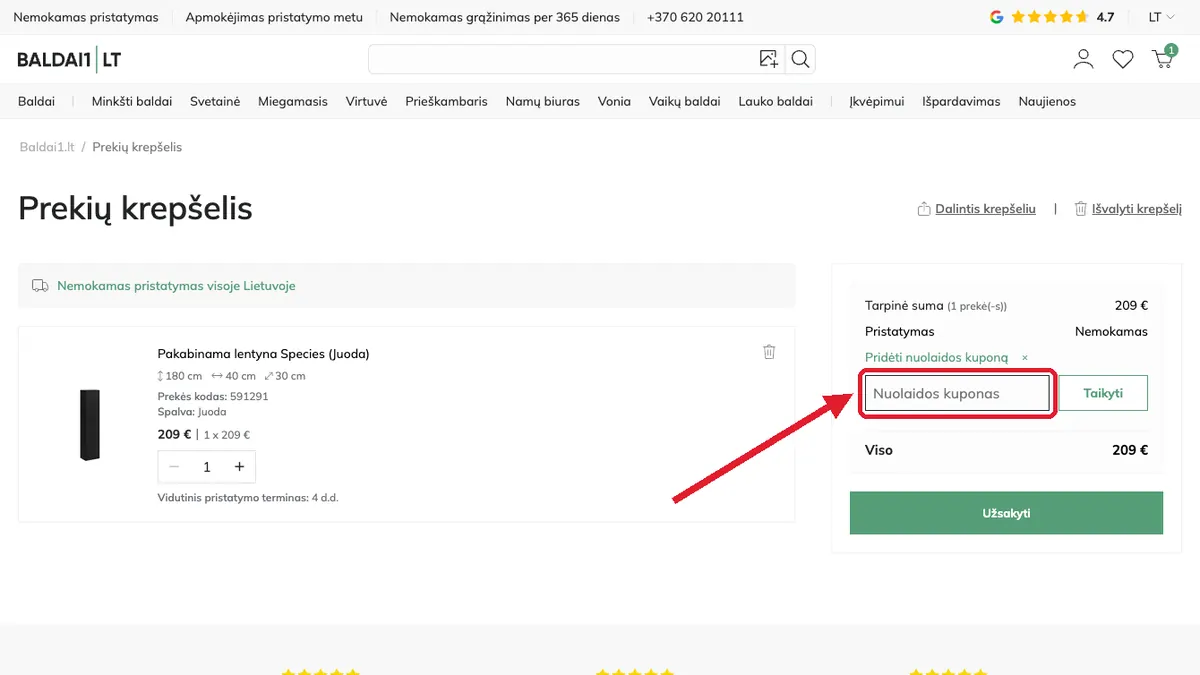Open the black shelf product thumbnail
The height and width of the screenshot is (675, 1200).
click(x=90, y=424)
